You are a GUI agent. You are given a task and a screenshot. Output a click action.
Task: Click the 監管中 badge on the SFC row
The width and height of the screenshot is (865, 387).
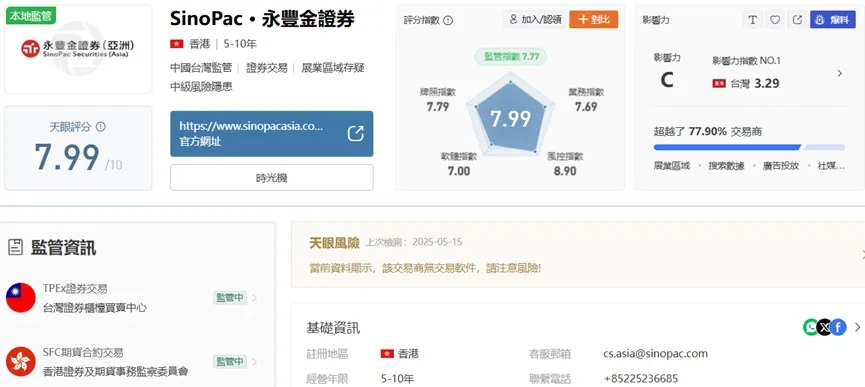pyautogui.click(x=229, y=362)
